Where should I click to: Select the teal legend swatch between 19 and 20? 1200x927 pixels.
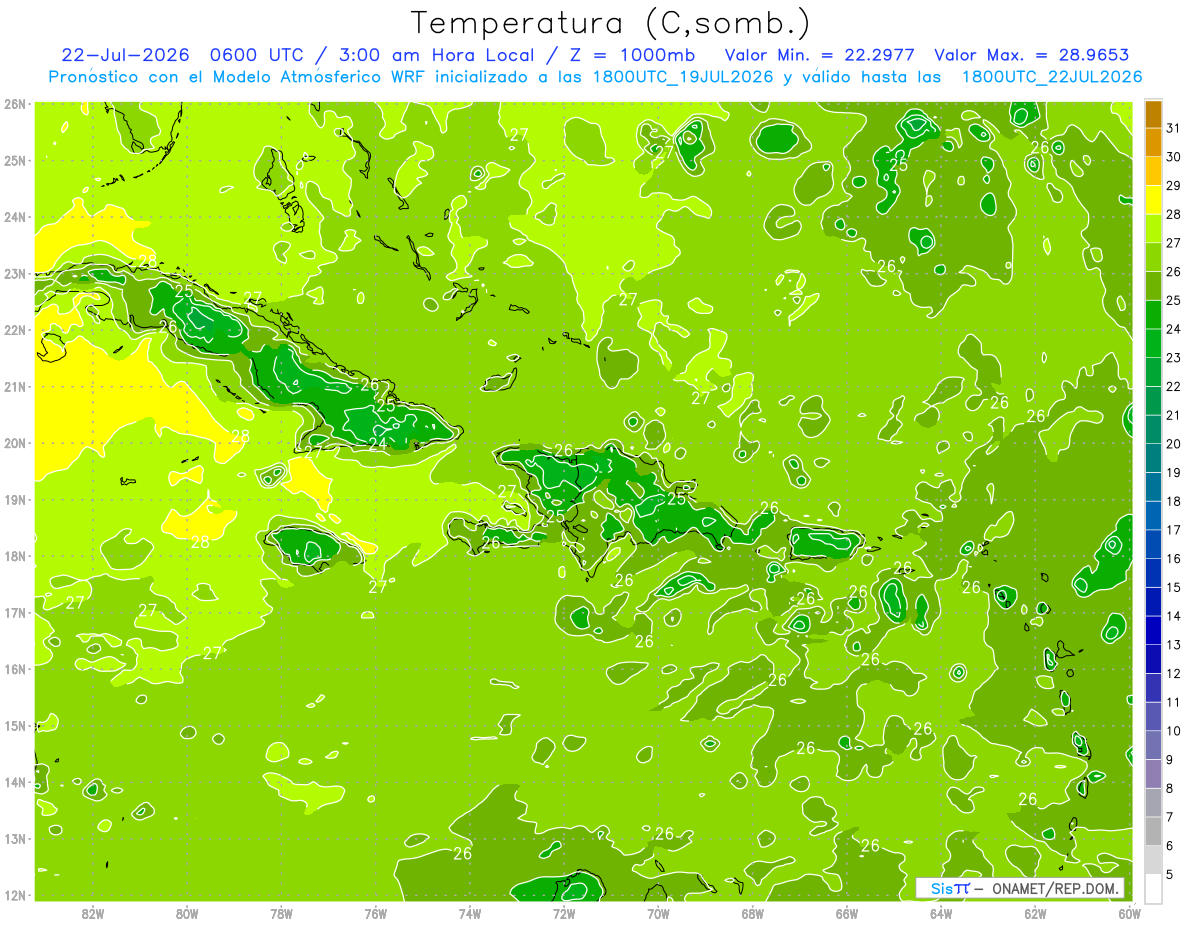point(1153,458)
